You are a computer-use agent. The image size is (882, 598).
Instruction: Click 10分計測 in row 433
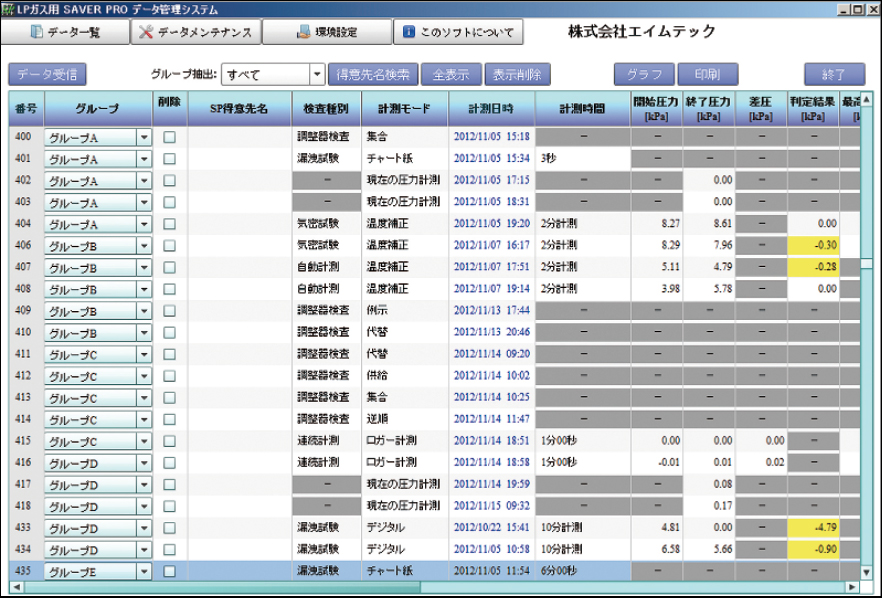tap(561, 528)
